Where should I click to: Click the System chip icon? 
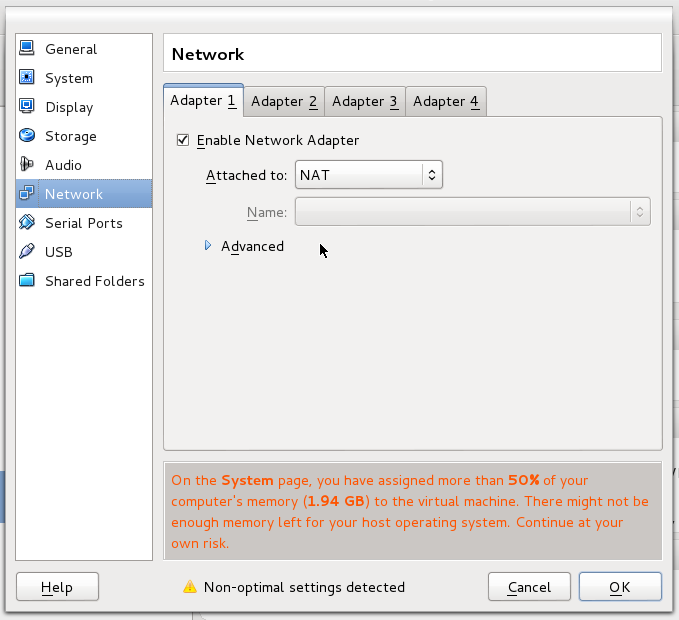pos(26,77)
